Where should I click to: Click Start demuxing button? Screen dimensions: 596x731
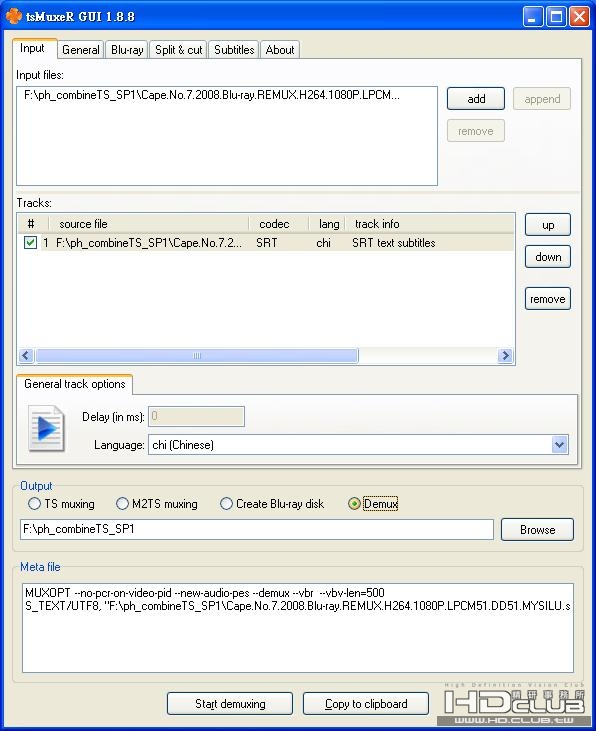coord(230,703)
